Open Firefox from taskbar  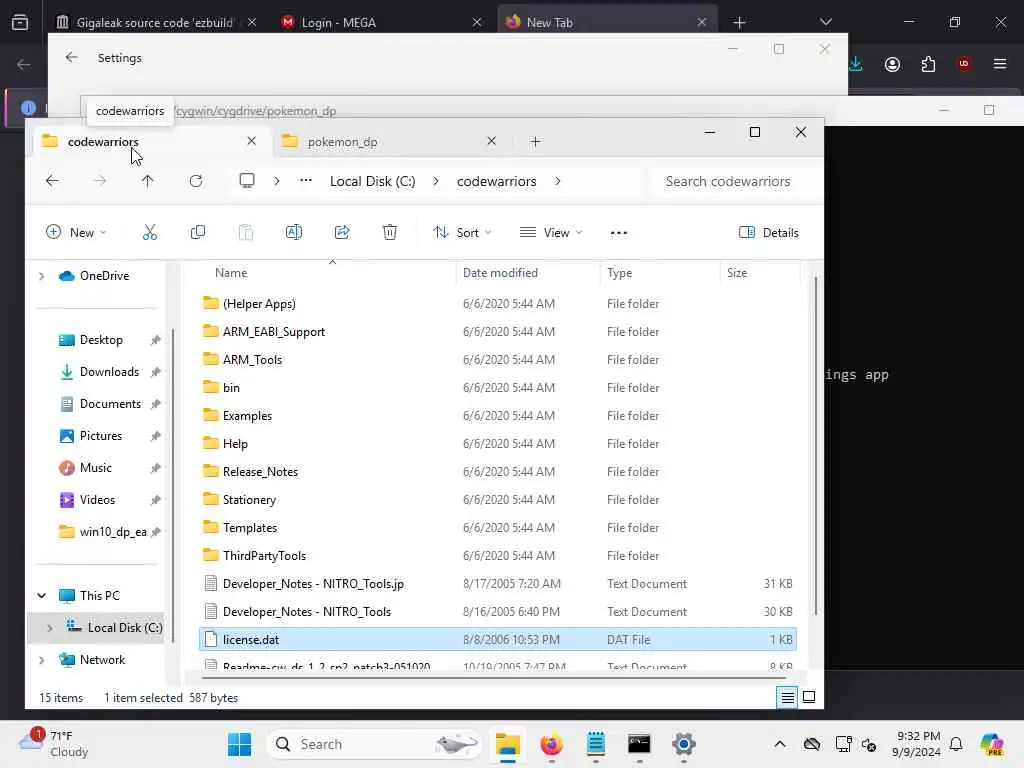click(552, 744)
